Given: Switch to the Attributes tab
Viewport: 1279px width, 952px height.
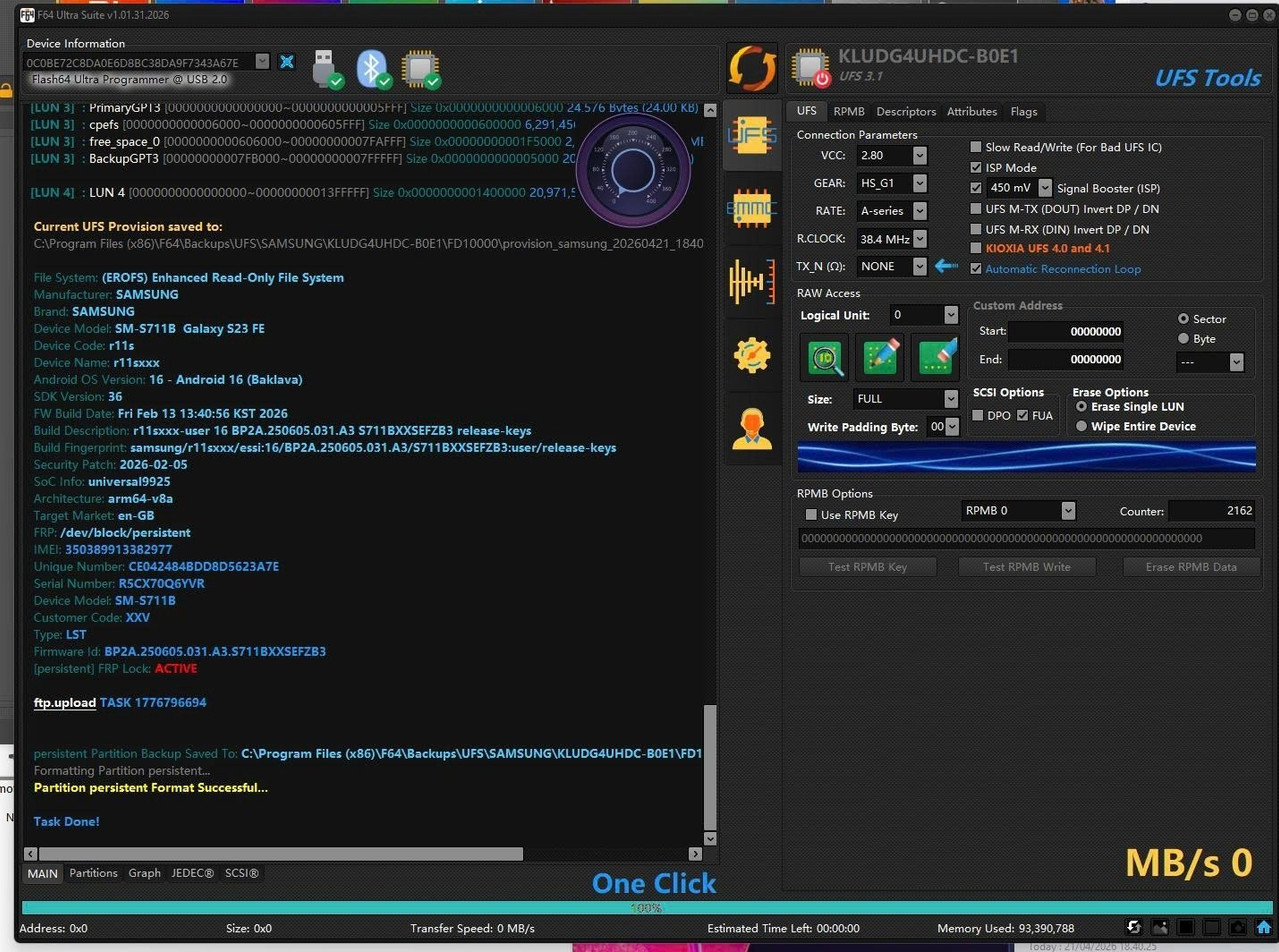Looking at the screenshot, I should pyautogui.click(x=972, y=112).
